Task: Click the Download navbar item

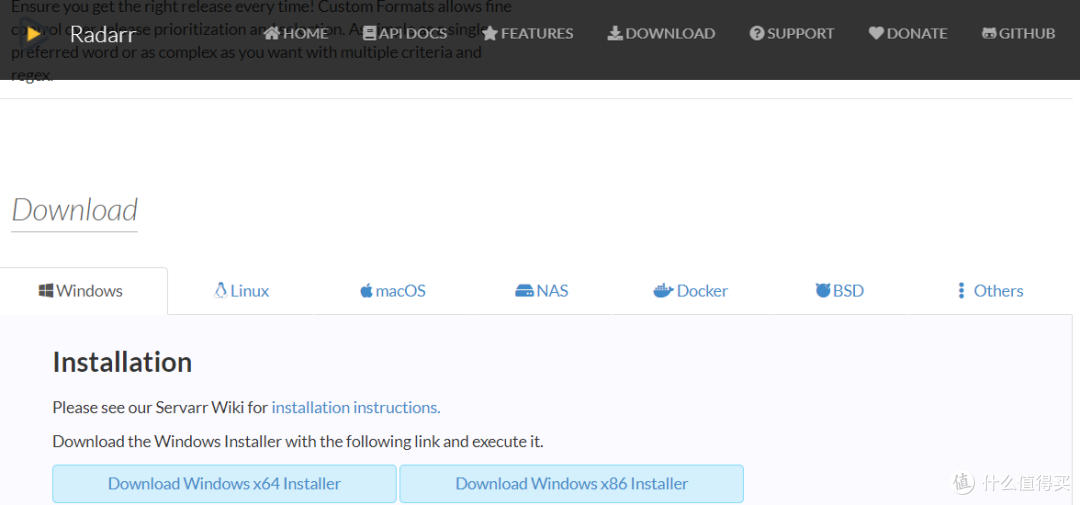Action: click(661, 33)
